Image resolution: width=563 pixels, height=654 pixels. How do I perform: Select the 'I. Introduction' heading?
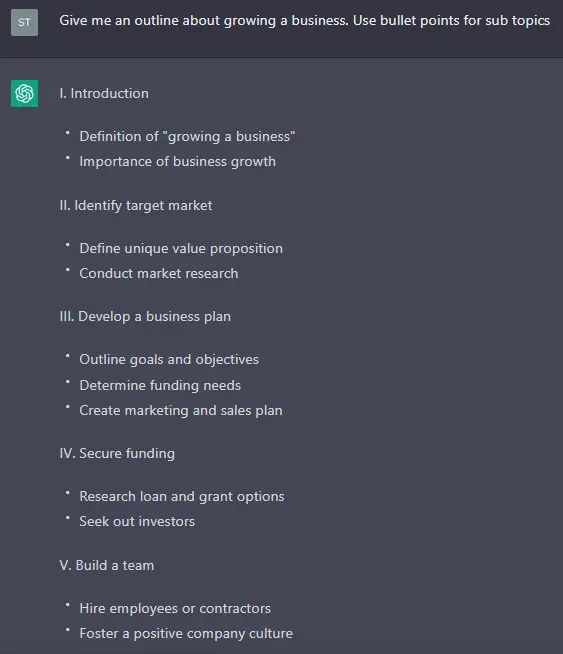tap(104, 93)
